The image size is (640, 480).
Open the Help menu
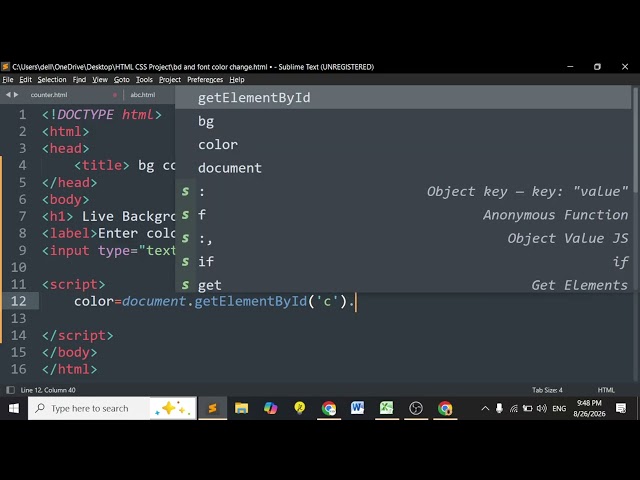237,80
